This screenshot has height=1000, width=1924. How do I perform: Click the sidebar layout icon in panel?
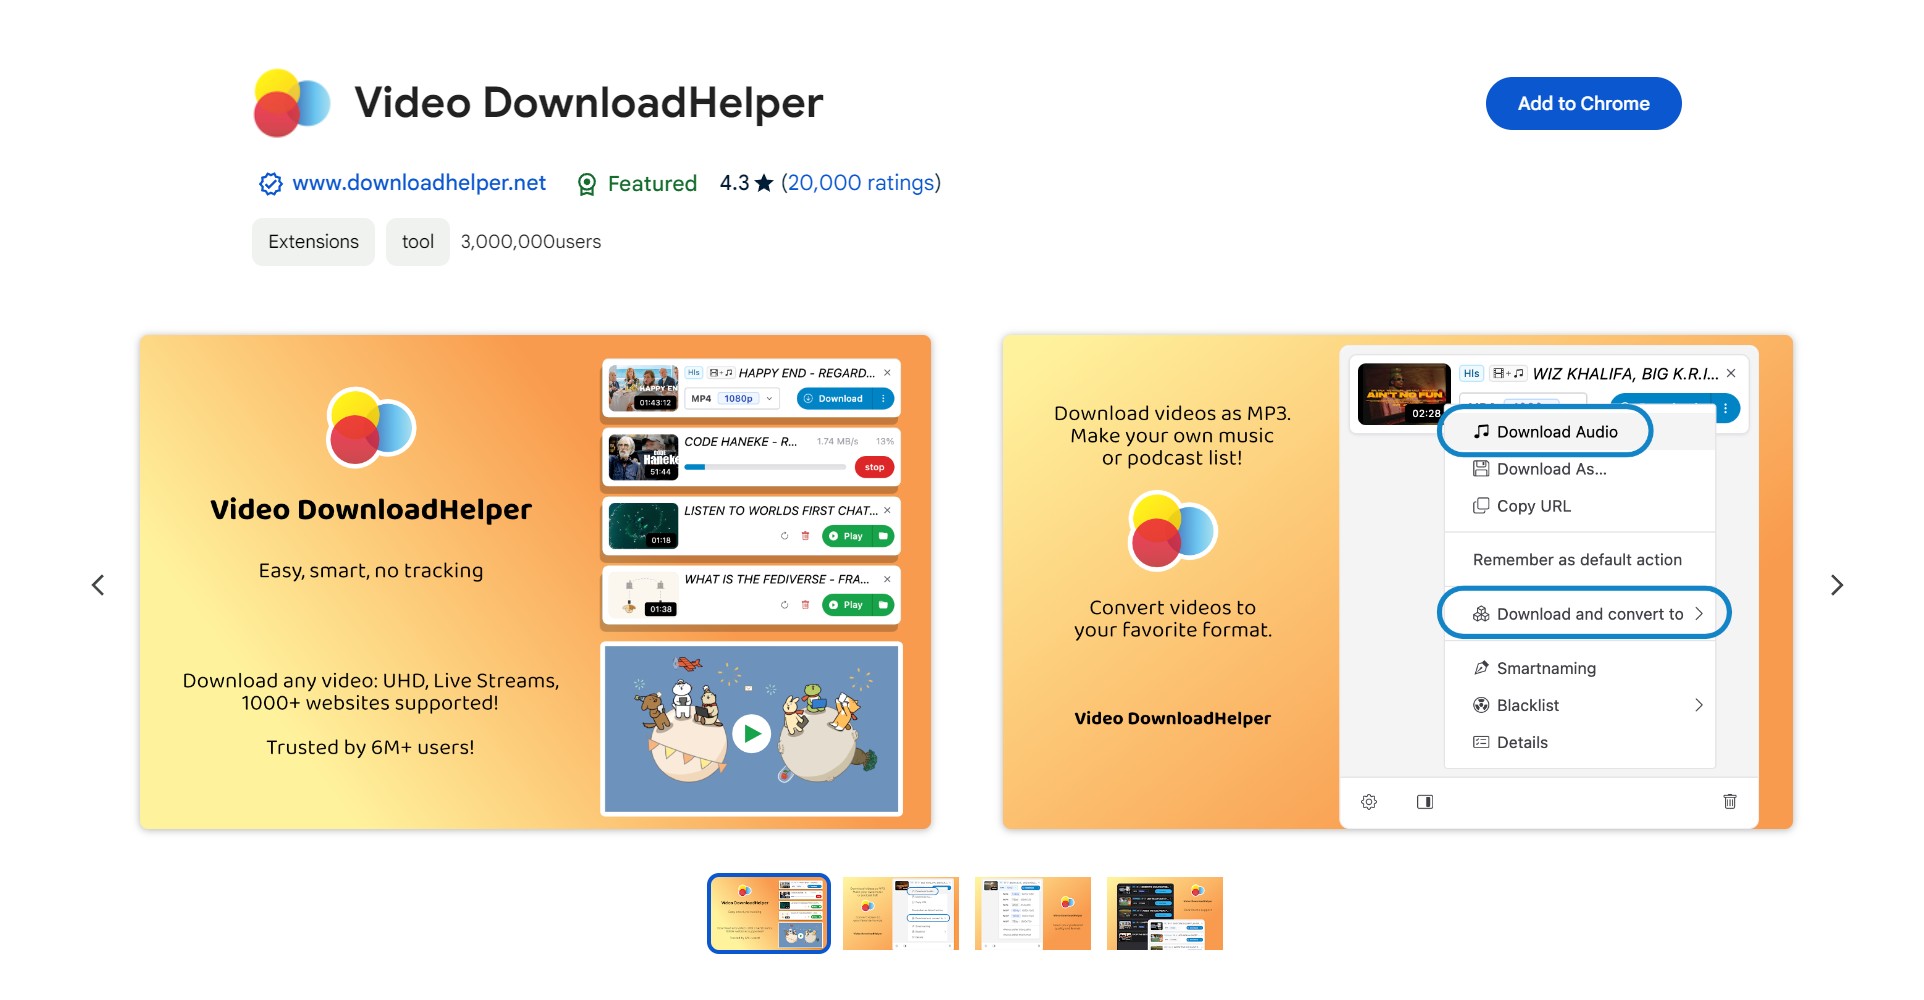point(1425,802)
